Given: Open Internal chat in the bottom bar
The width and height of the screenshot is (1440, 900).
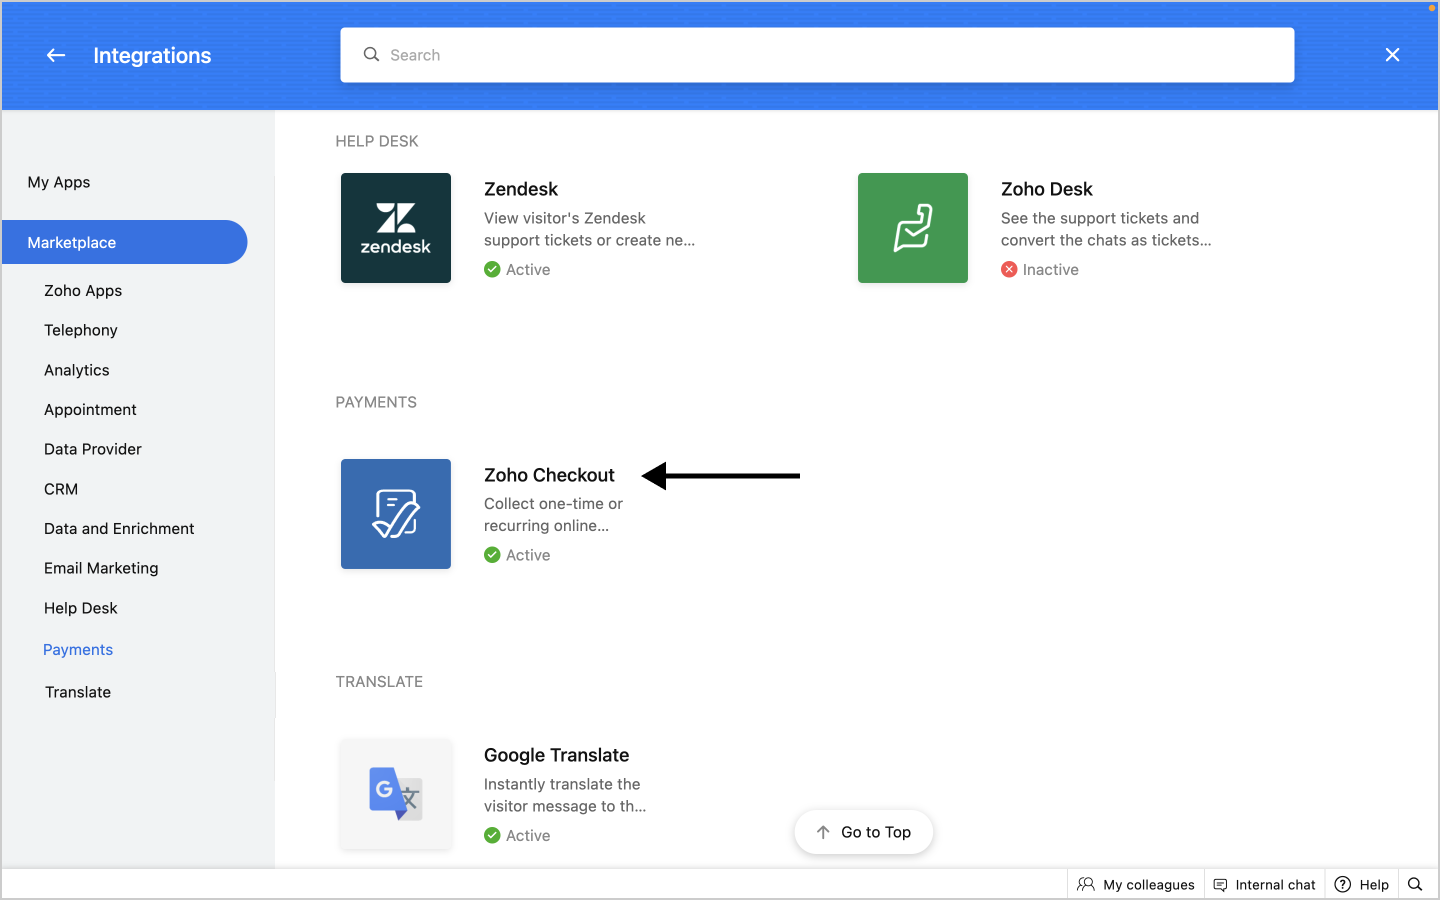Looking at the screenshot, I should 1265,884.
